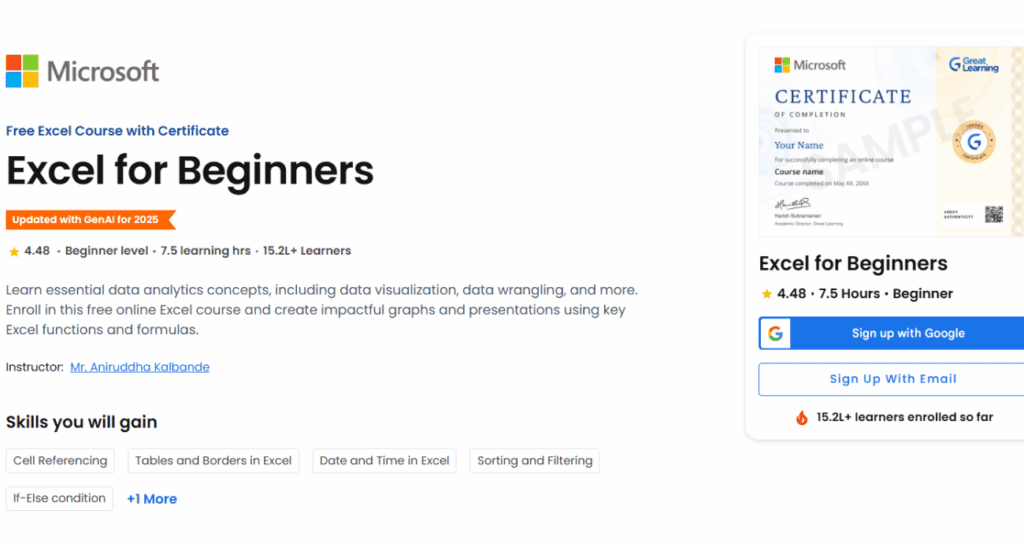Click the Updated with GenAI for 2025 badge
The width and height of the screenshot is (1024, 544).
[x=90, y=219]
